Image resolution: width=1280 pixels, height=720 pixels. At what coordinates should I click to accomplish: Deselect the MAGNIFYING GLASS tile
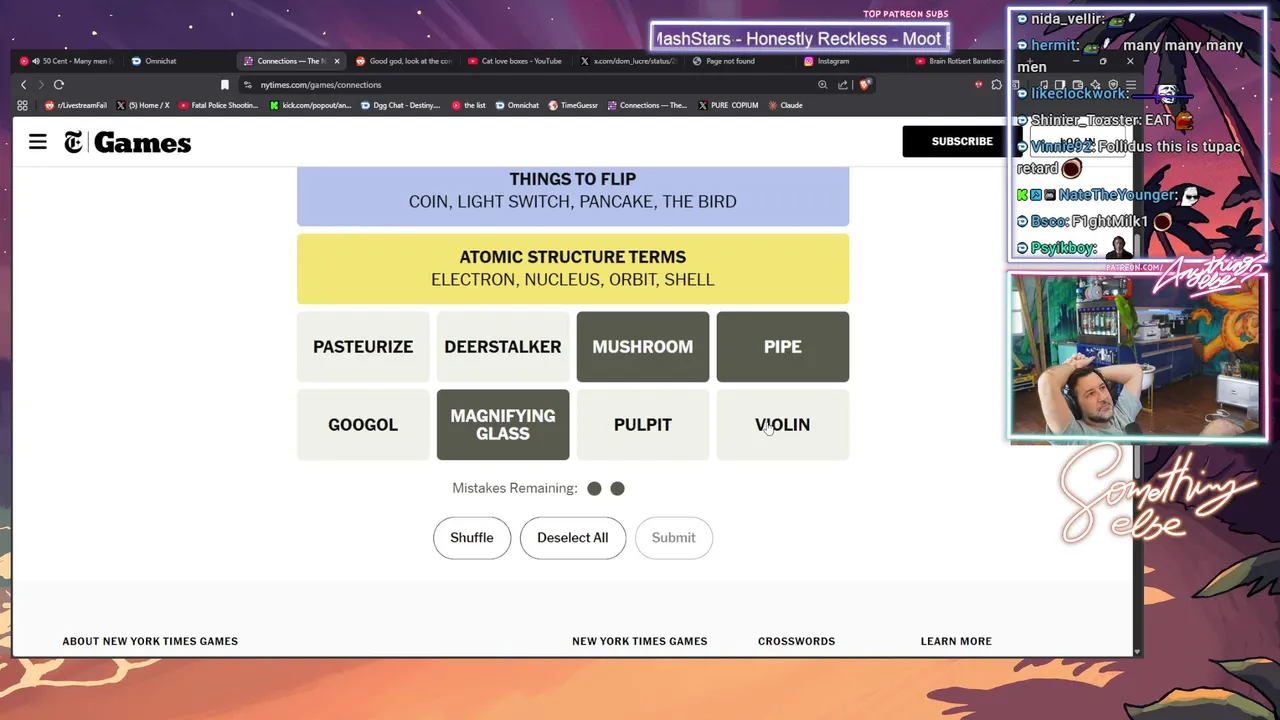point(503,425)
